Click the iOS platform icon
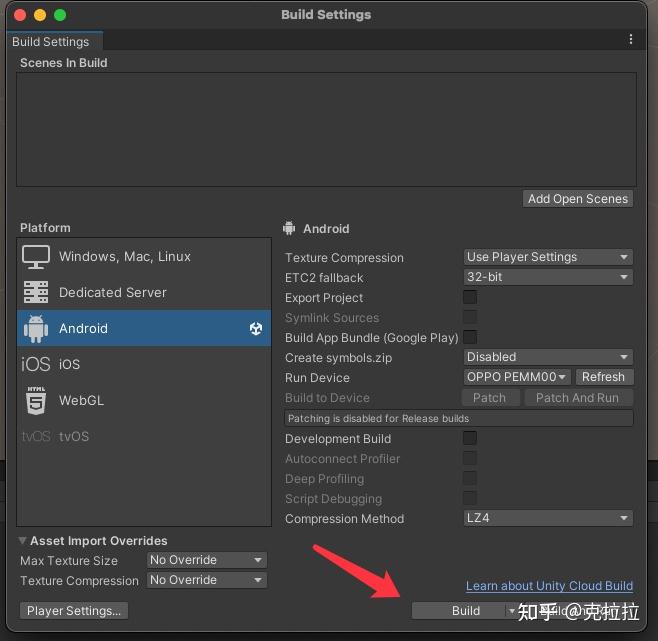This screenshot has width=658, height=641. click(36, 364)
